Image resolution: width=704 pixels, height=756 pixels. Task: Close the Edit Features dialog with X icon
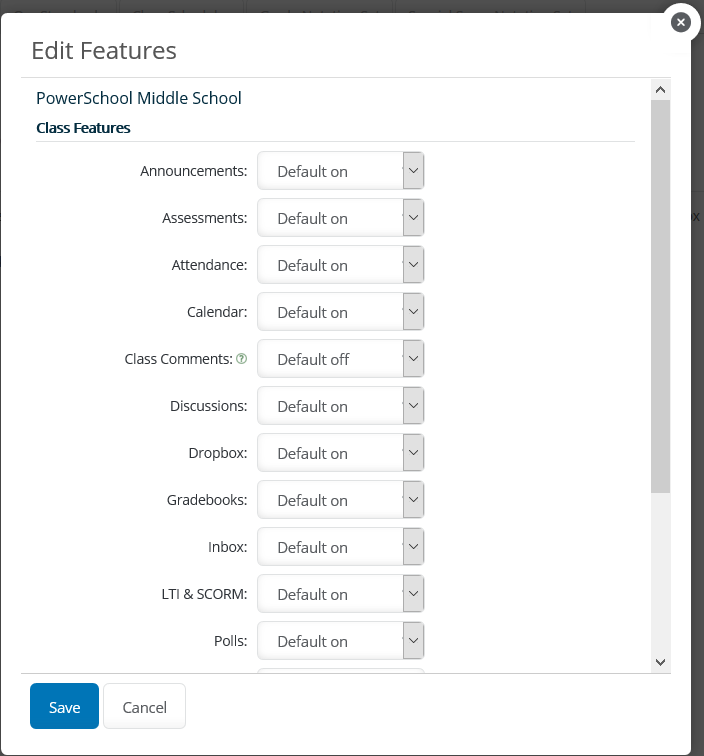(680, 22)
